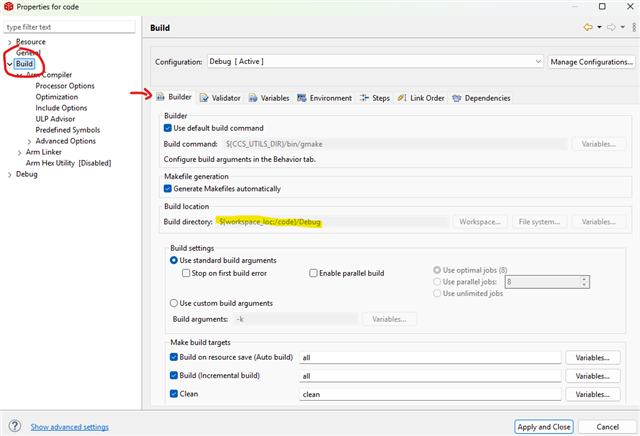
Task: Click the forward navigation arrow icon
Action: [611, 27]
